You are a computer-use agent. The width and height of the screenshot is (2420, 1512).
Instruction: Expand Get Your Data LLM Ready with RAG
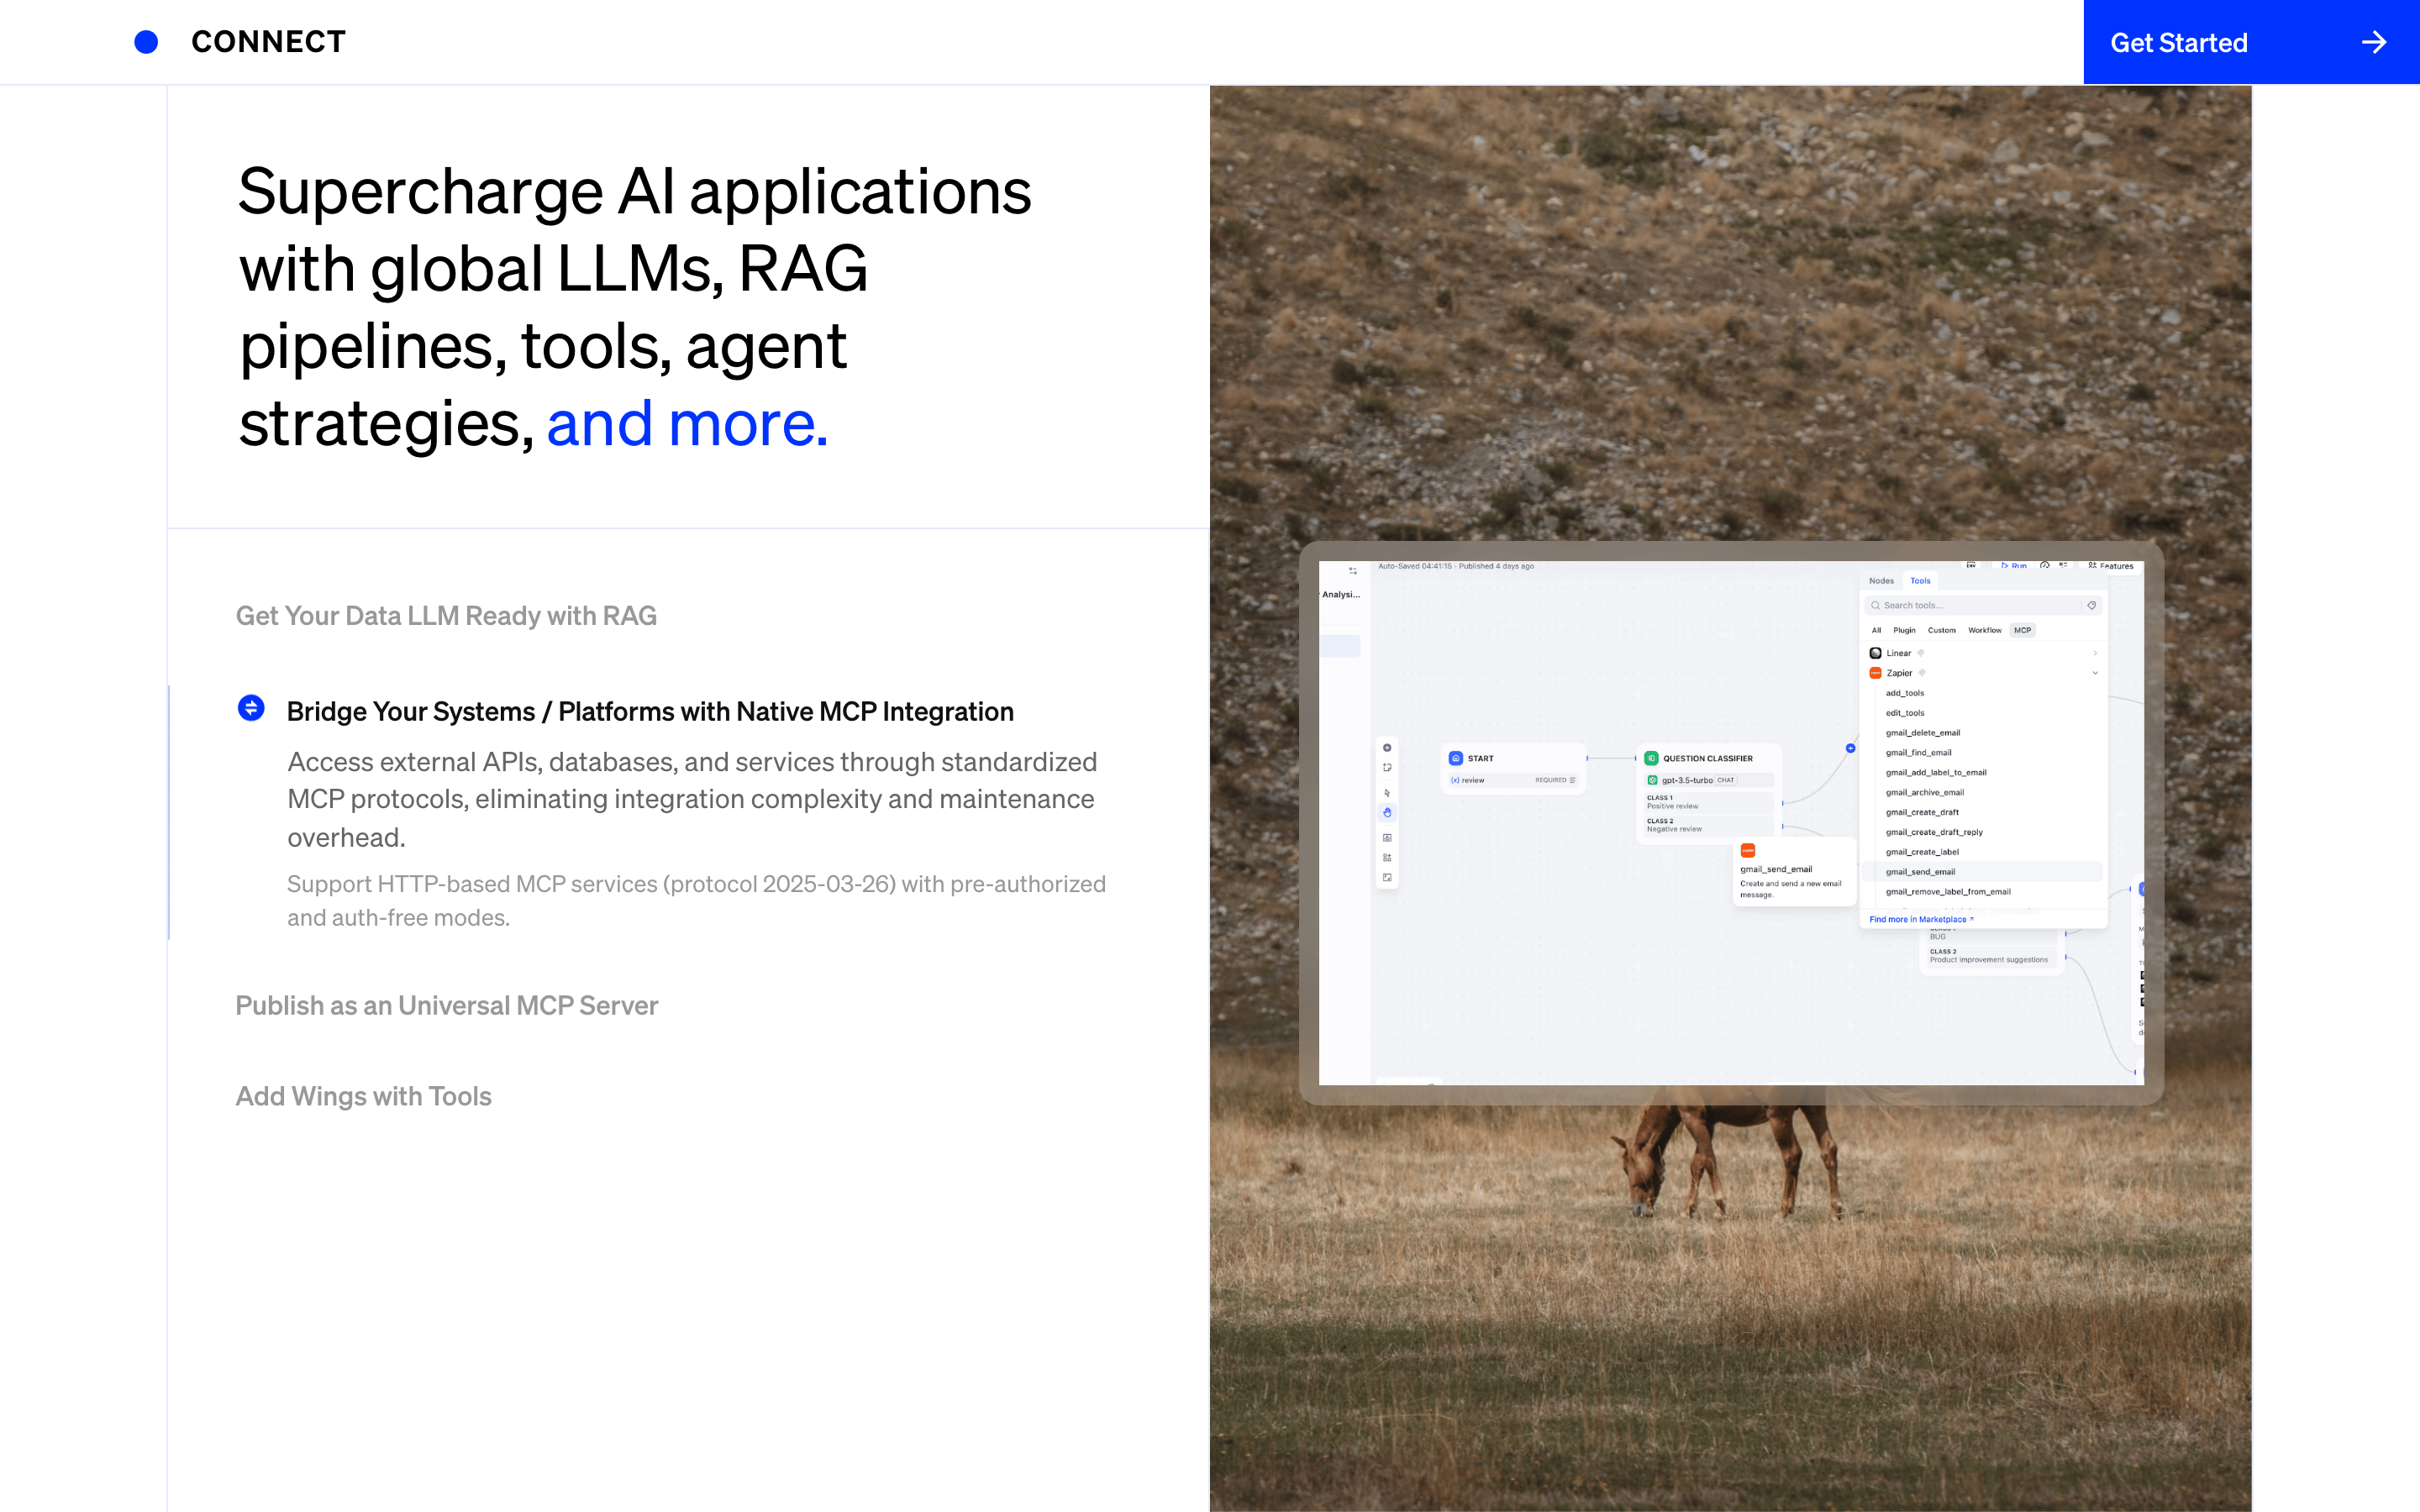(446, 615)
